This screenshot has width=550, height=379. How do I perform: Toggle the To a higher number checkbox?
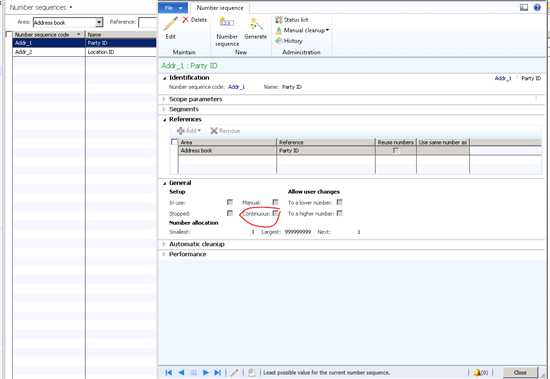pos(339,213)
